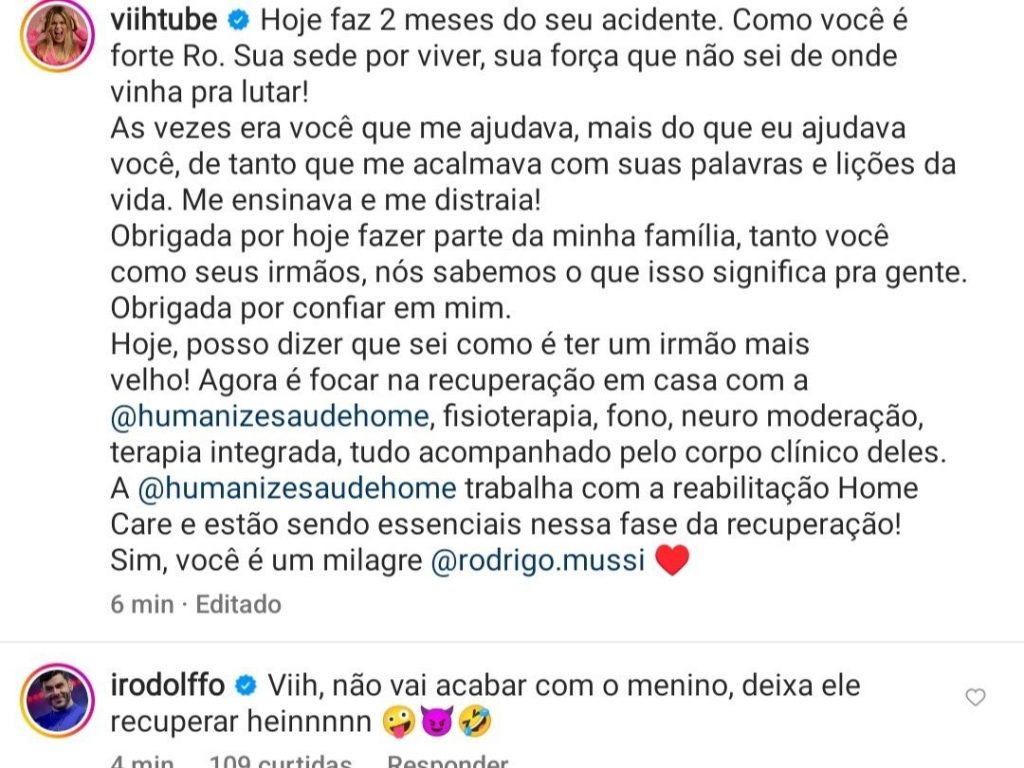
Task: Open the @humanizesaudehome mention before 'trabalha'
Action: [x=297, y=488]
